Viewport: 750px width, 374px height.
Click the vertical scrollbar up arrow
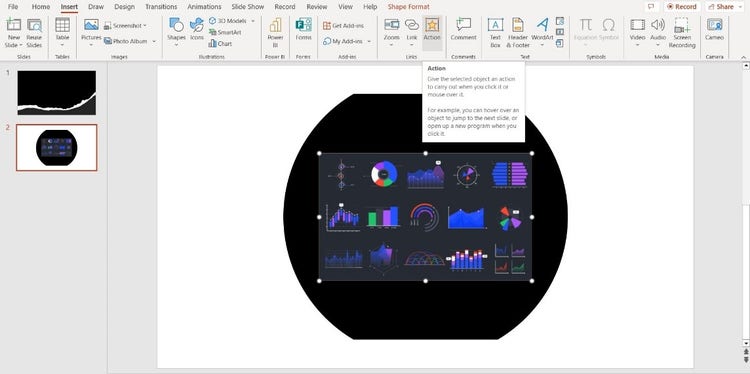click(x=745, y=66)
